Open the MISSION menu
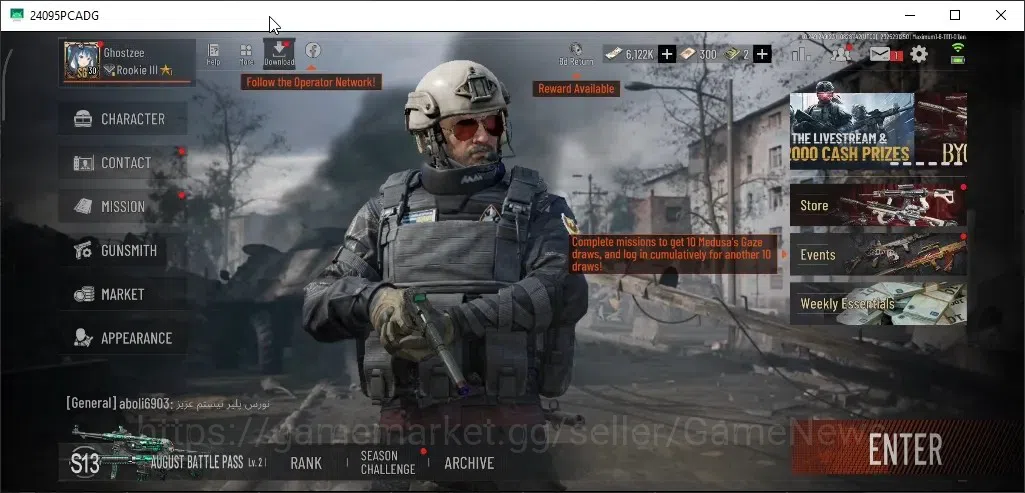Screen dimensions: 1025x493 click(x=123, y=207)
